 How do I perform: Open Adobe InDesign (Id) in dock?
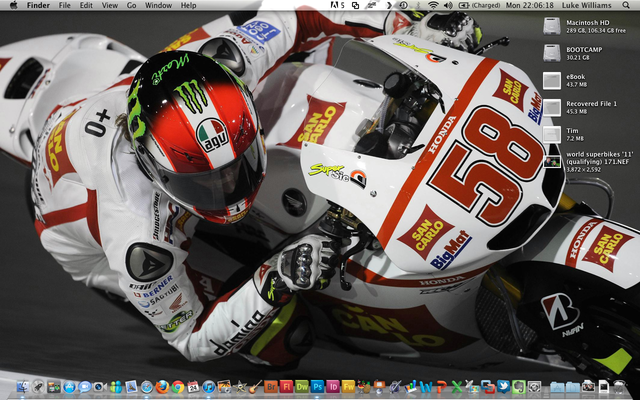333,386
